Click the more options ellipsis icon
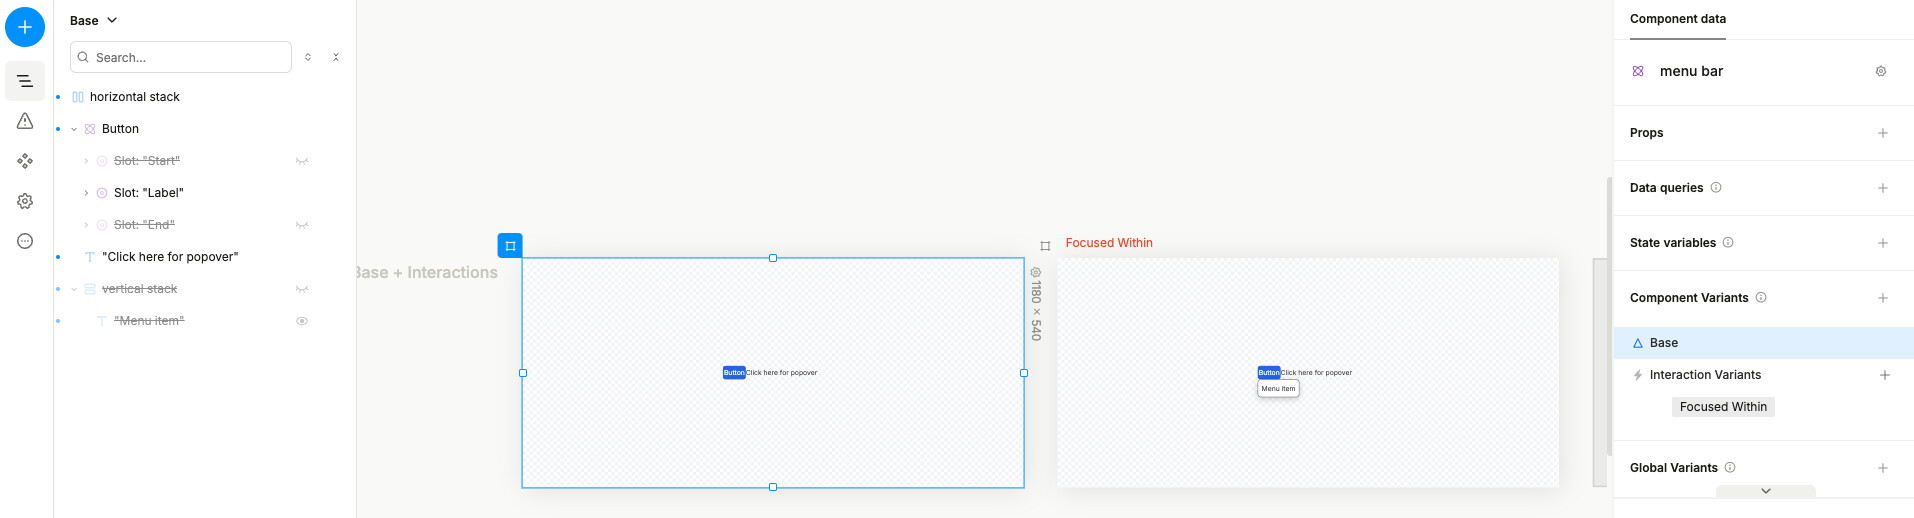This screenshot has width=1914, height=518. click(25, 241)
